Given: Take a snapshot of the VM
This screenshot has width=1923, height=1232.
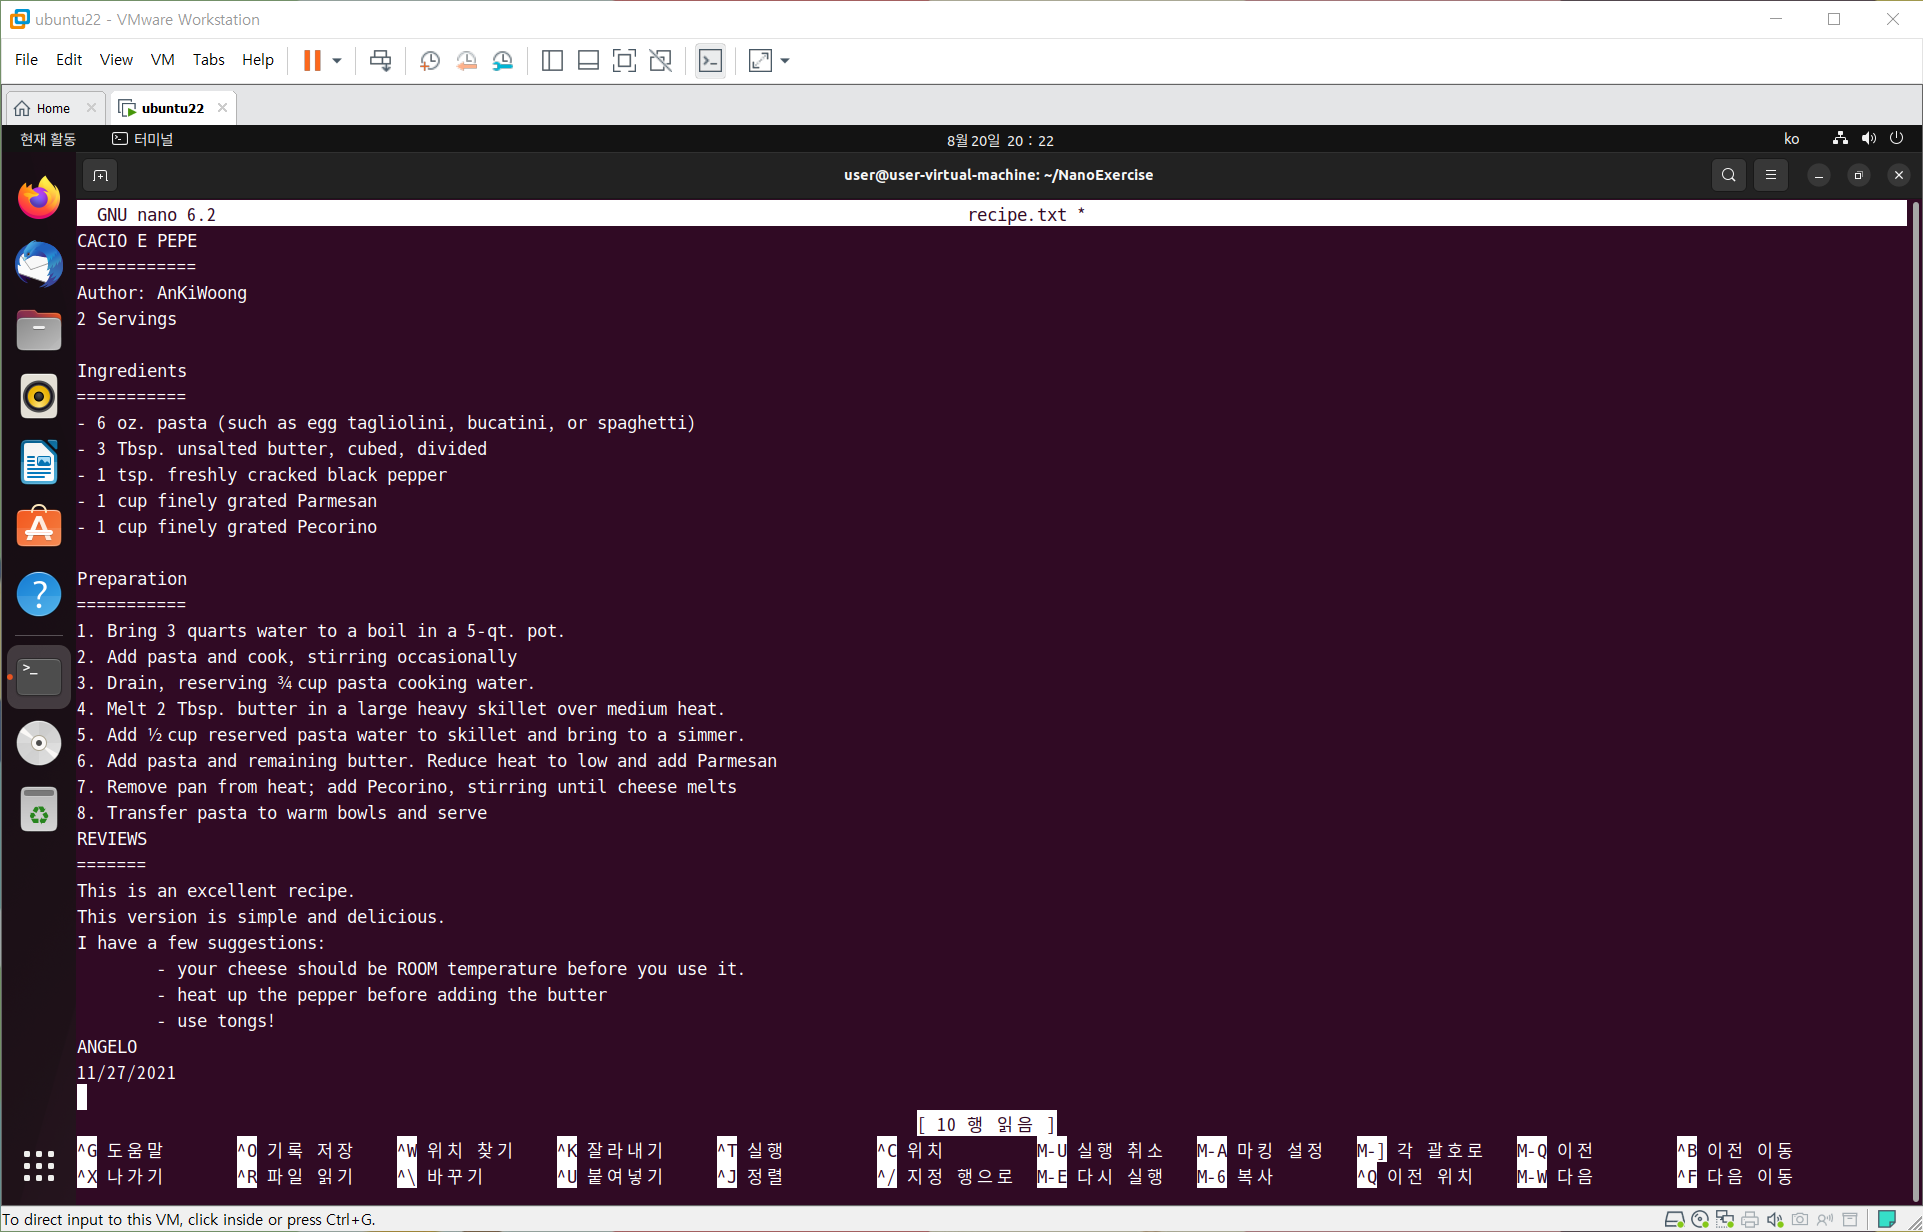Looking at the screenshot, I should coord(430,61).
